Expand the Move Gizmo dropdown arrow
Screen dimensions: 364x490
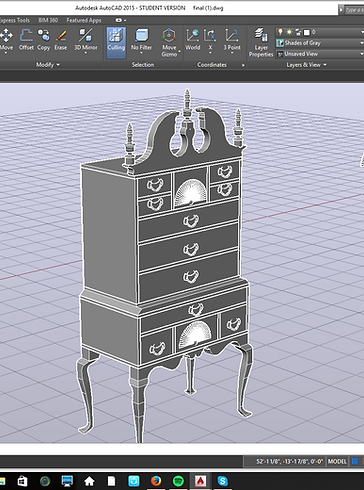(x=180, y=52)
